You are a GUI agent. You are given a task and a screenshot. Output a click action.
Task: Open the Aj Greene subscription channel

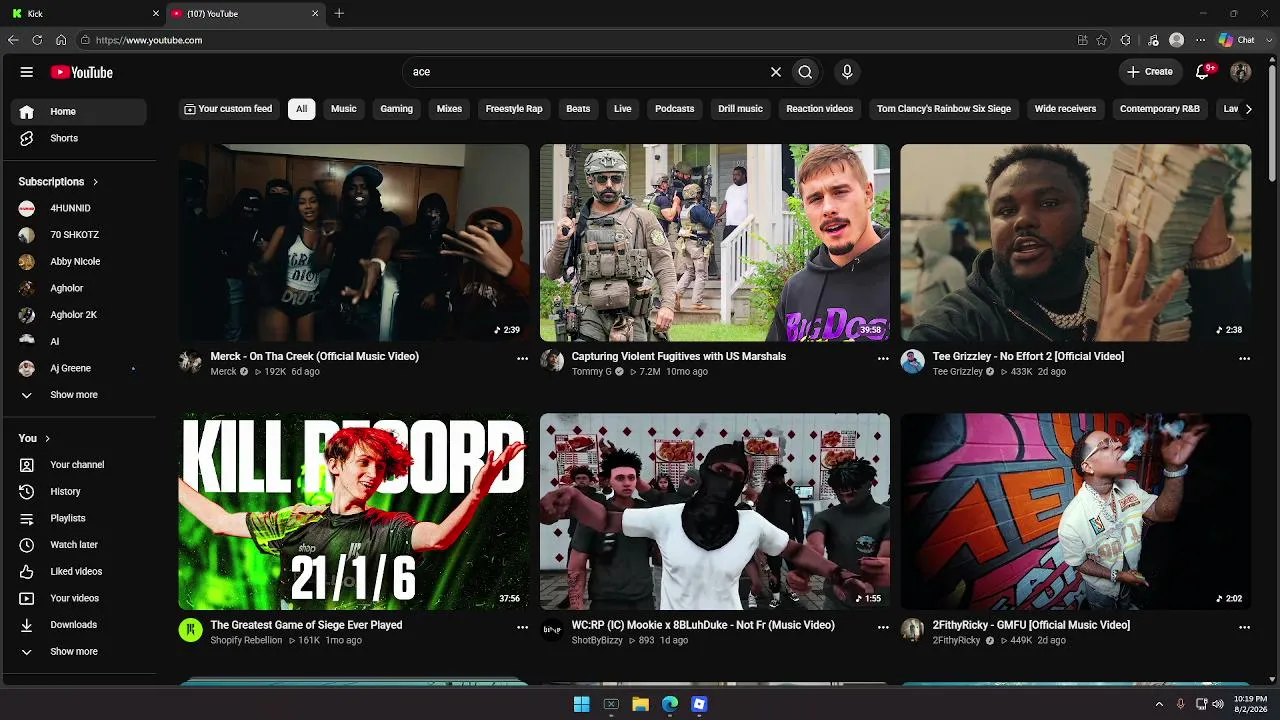80,368
